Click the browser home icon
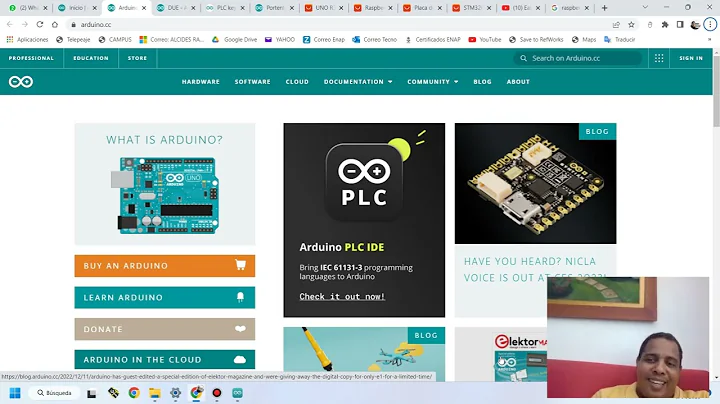Viewport: 720px width, 404px height. (55, 24)
